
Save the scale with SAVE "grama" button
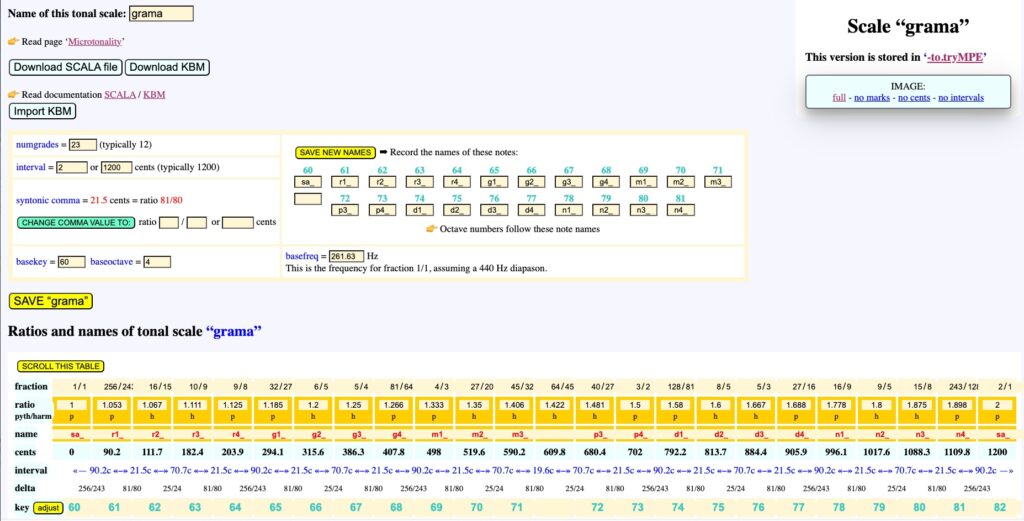click(x=51, y=301)
